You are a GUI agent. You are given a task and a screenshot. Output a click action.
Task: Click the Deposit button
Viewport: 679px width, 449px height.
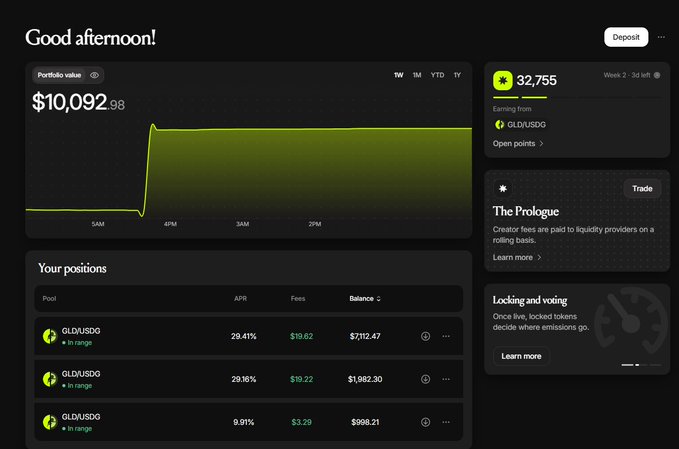click(x=626, y=37)
